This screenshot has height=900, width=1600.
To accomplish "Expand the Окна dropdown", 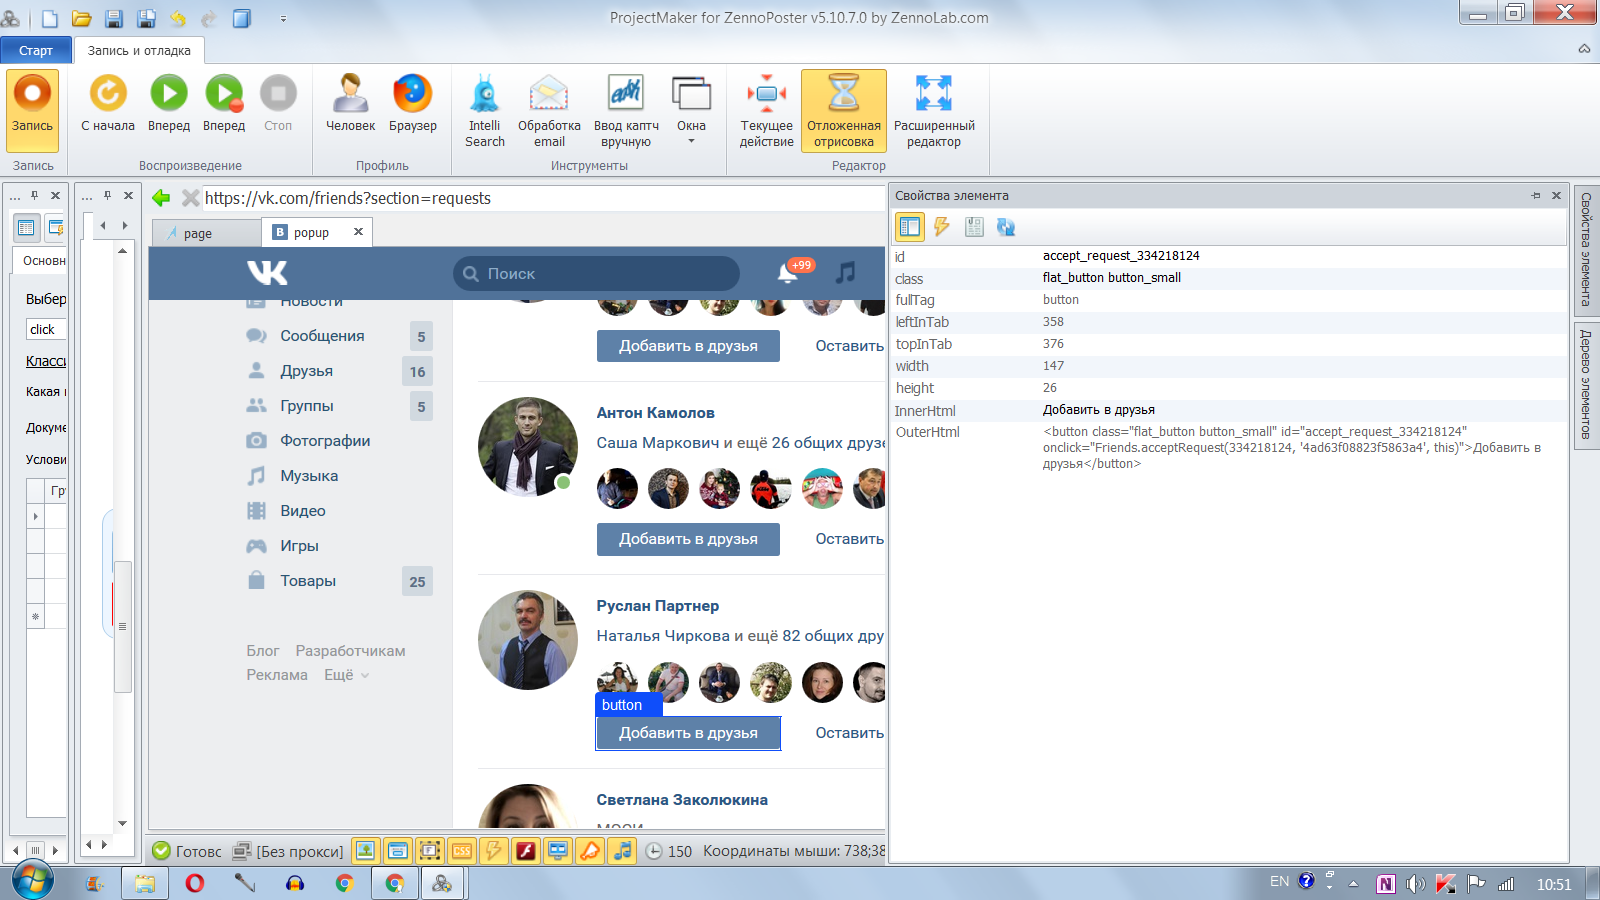I will 691,111.
